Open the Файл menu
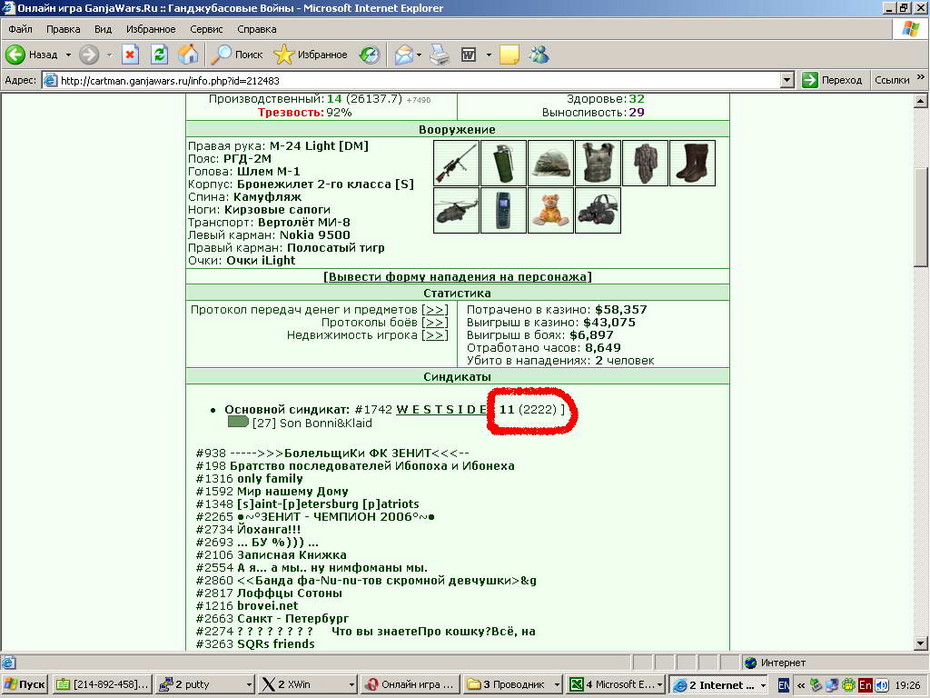 [20, 29]
